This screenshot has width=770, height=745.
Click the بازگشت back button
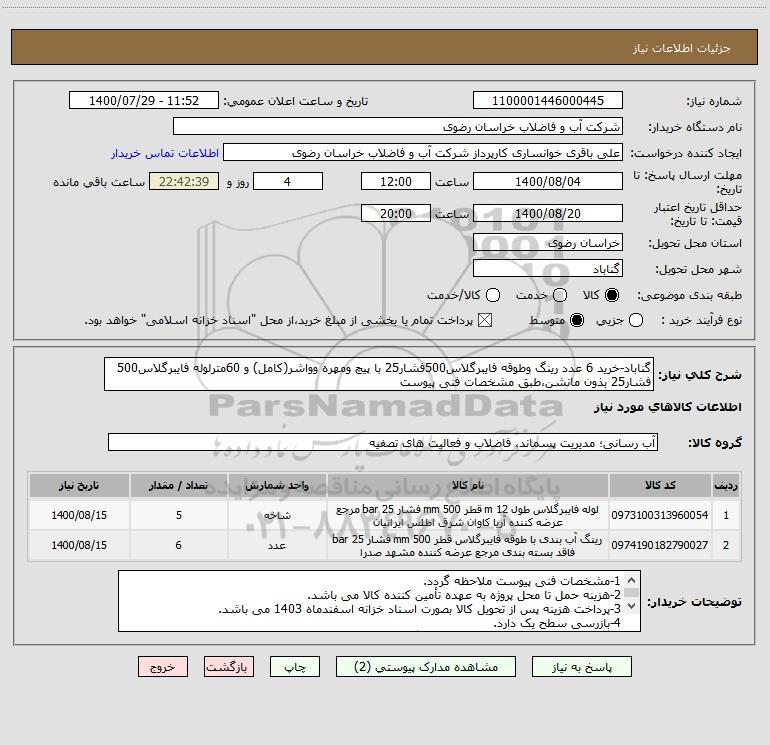(x=229, y=667)
